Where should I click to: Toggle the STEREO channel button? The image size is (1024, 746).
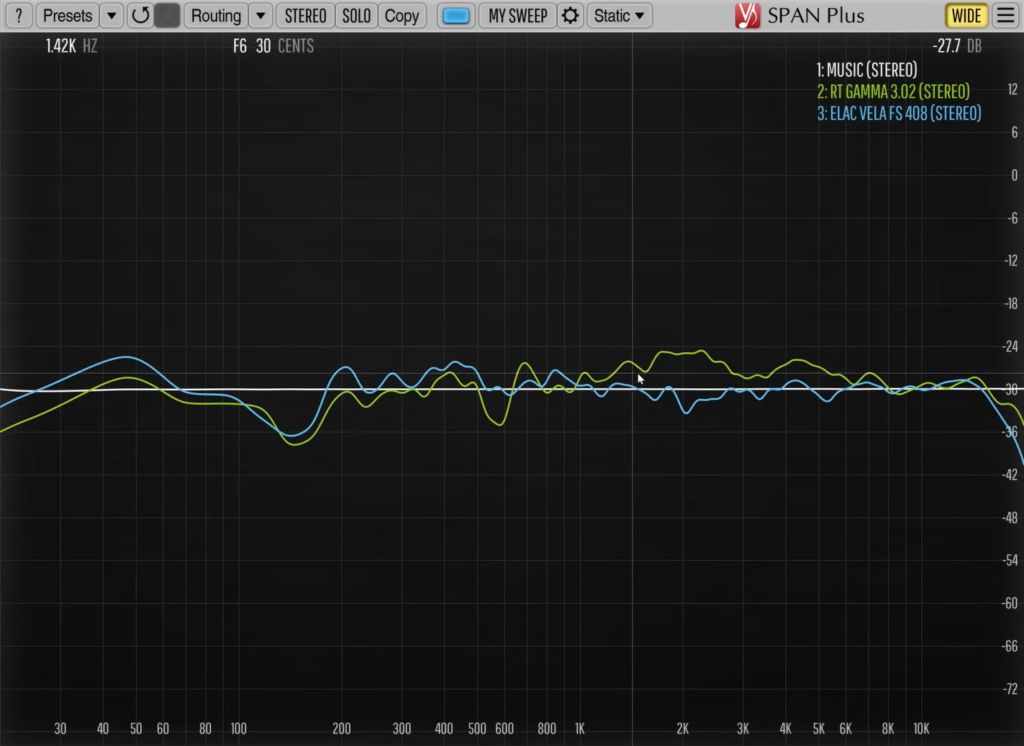pyautogui.click(x=305, y=16)
